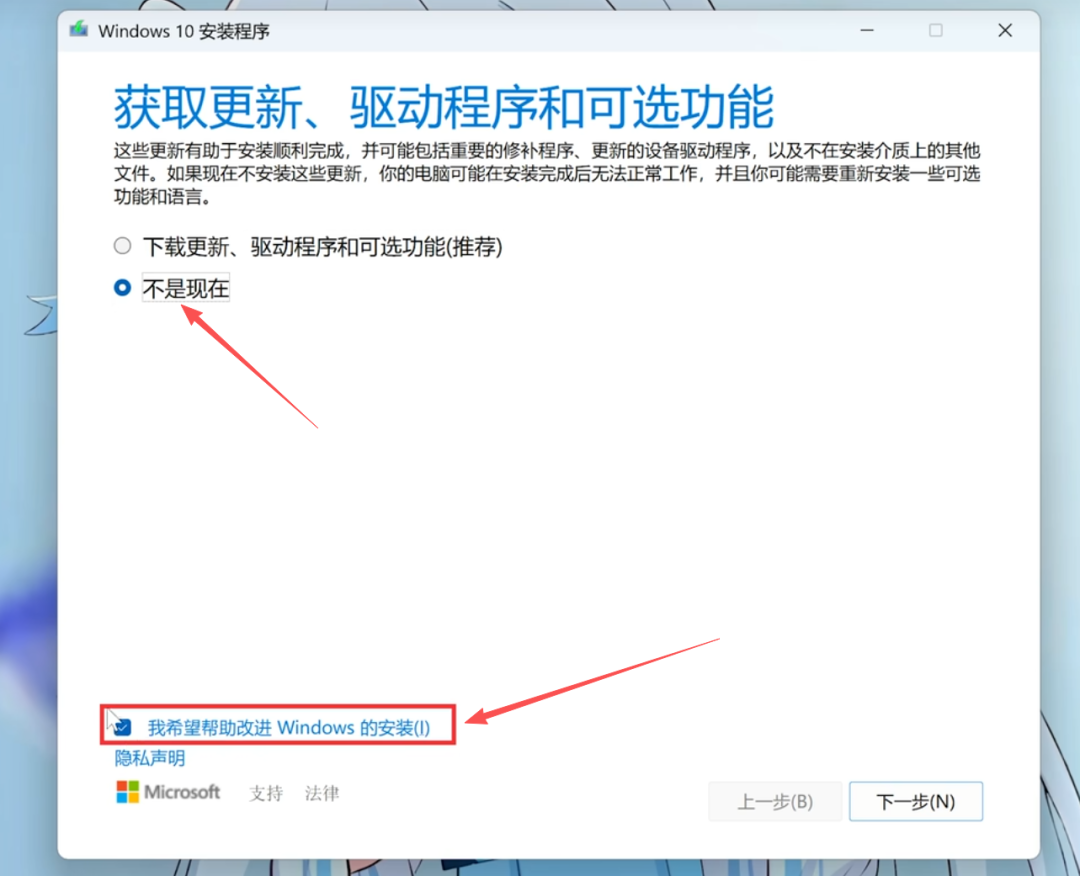Click the Windows 10 安装程序 title text
This screenshot has height=876, width=1080.
184,31
